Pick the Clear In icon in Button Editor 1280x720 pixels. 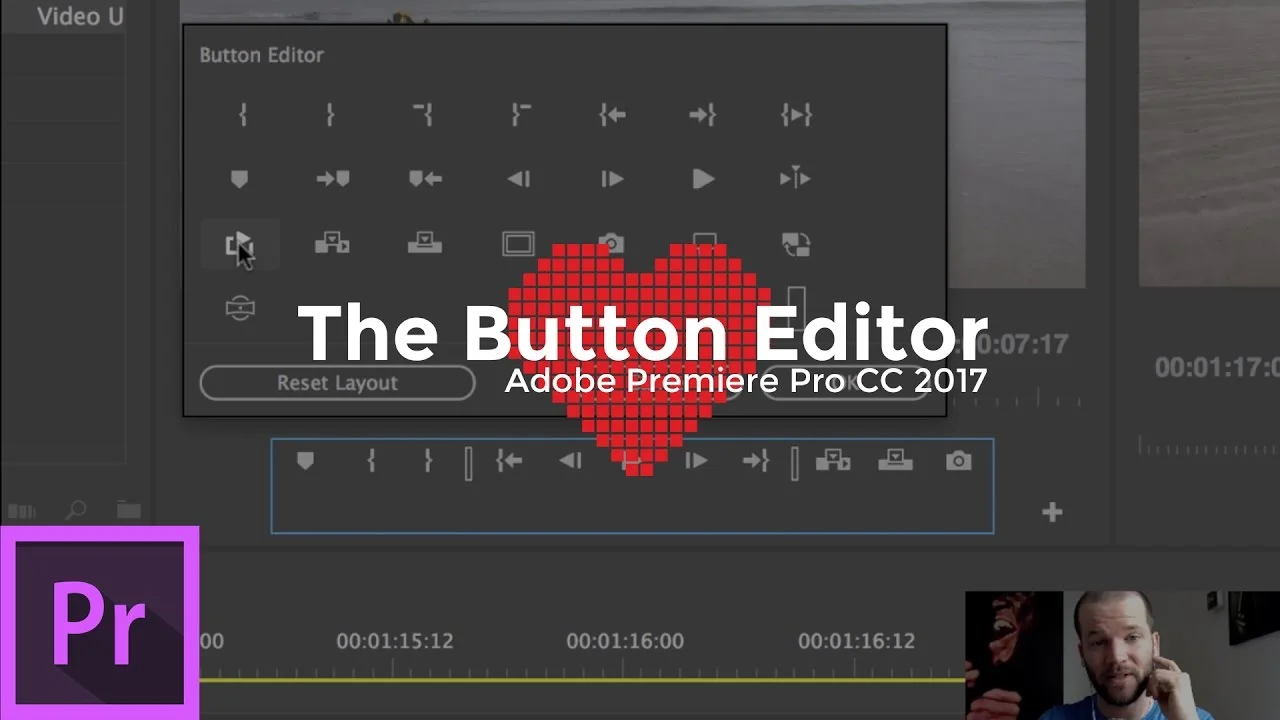(x=423, y=114)
